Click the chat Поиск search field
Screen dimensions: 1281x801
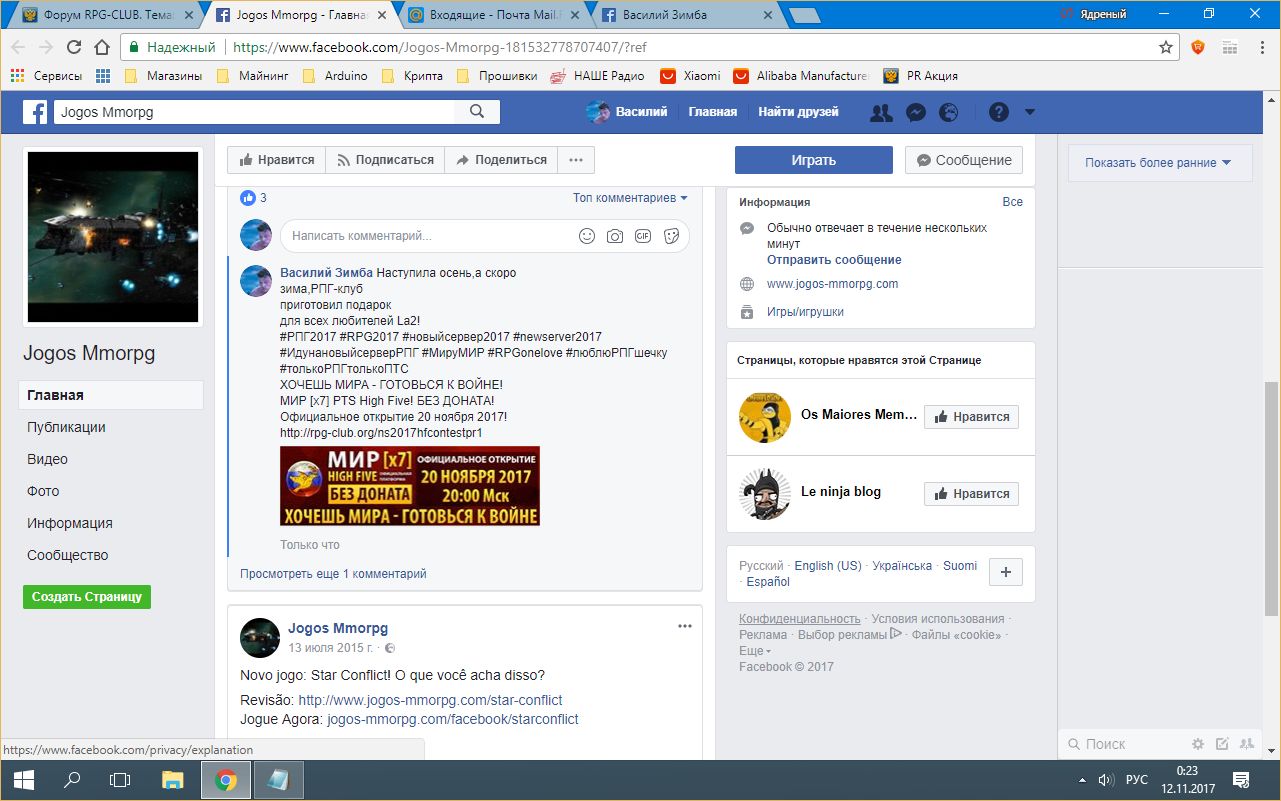pyautogui.click(x=1124, y=744)
